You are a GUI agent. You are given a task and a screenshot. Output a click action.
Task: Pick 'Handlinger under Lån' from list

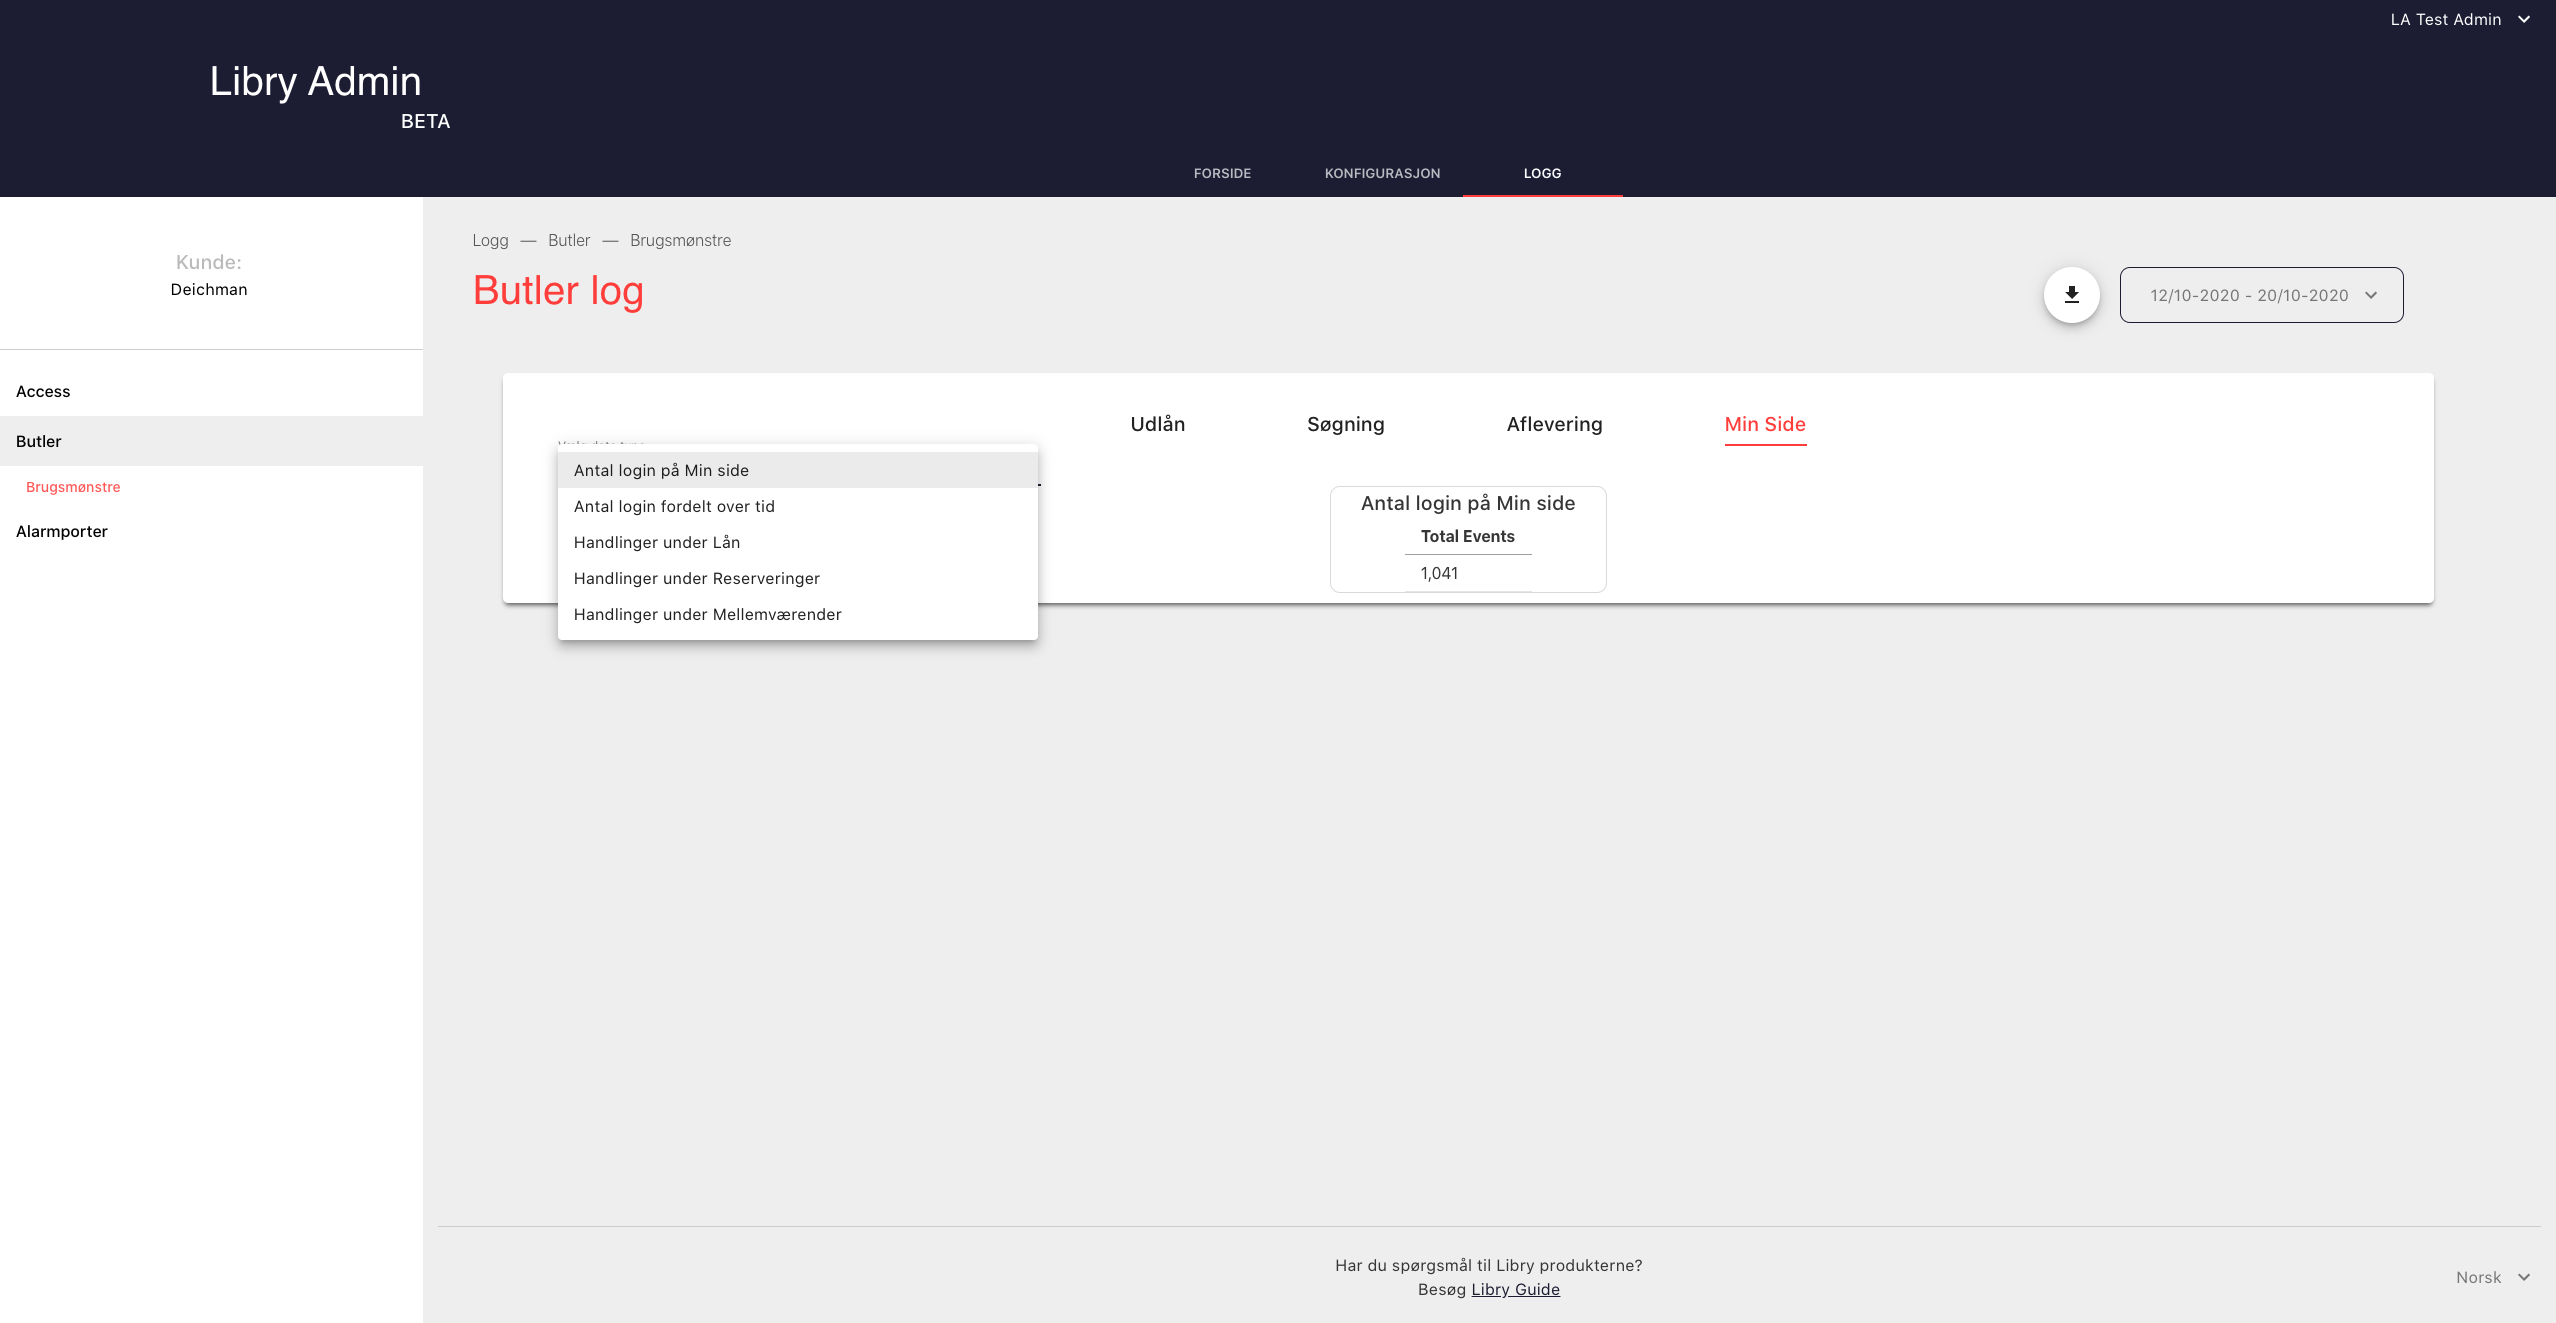[x=657, y=542]
